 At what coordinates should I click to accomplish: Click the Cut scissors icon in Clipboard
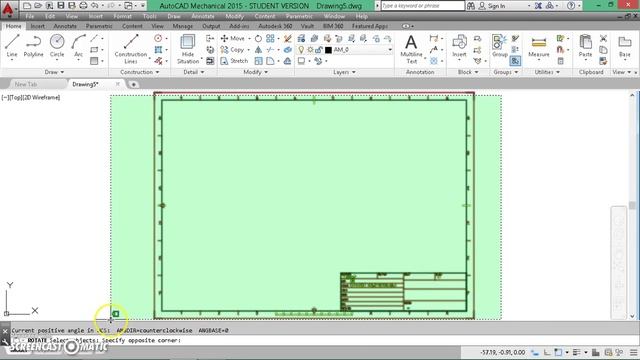click(603, 38)
